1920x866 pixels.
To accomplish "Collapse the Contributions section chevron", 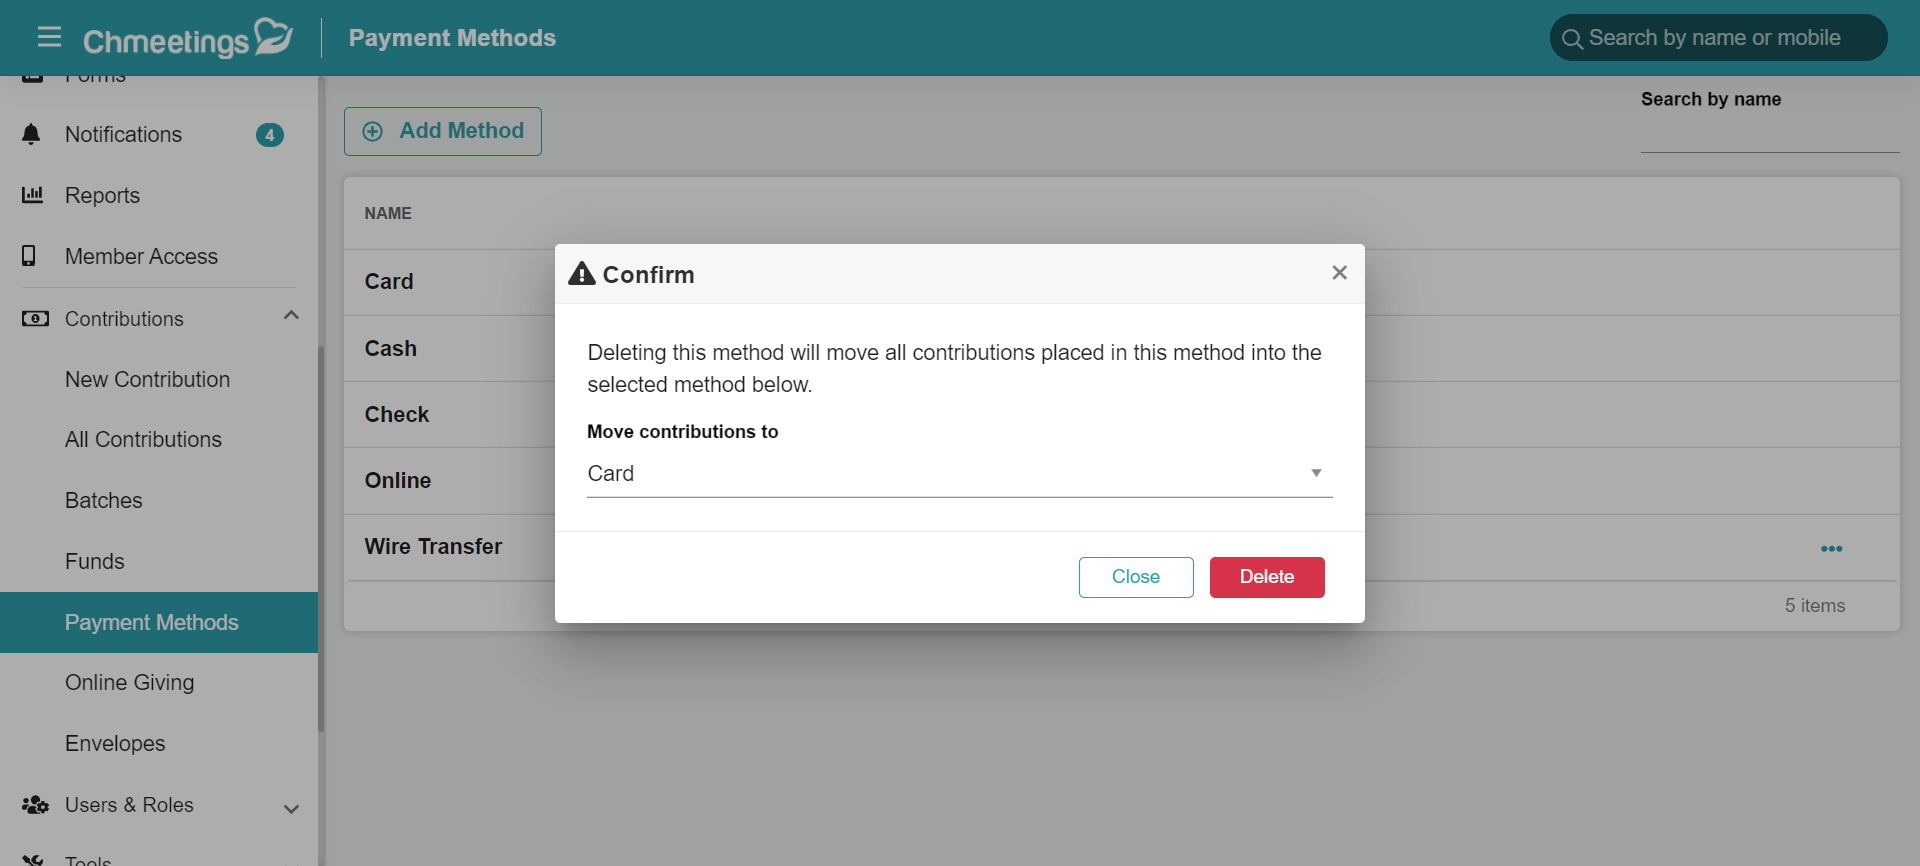I will coord(291,316).
